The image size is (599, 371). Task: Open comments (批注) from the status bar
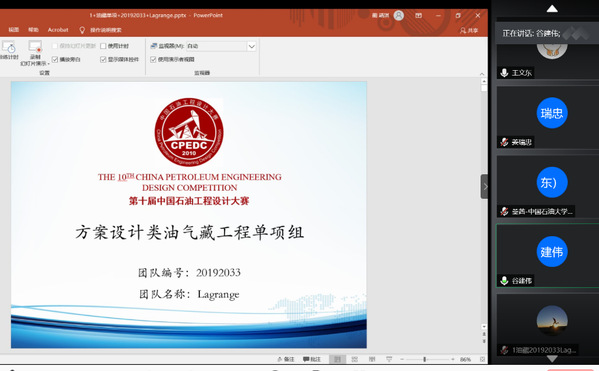(x=312, y=359)
